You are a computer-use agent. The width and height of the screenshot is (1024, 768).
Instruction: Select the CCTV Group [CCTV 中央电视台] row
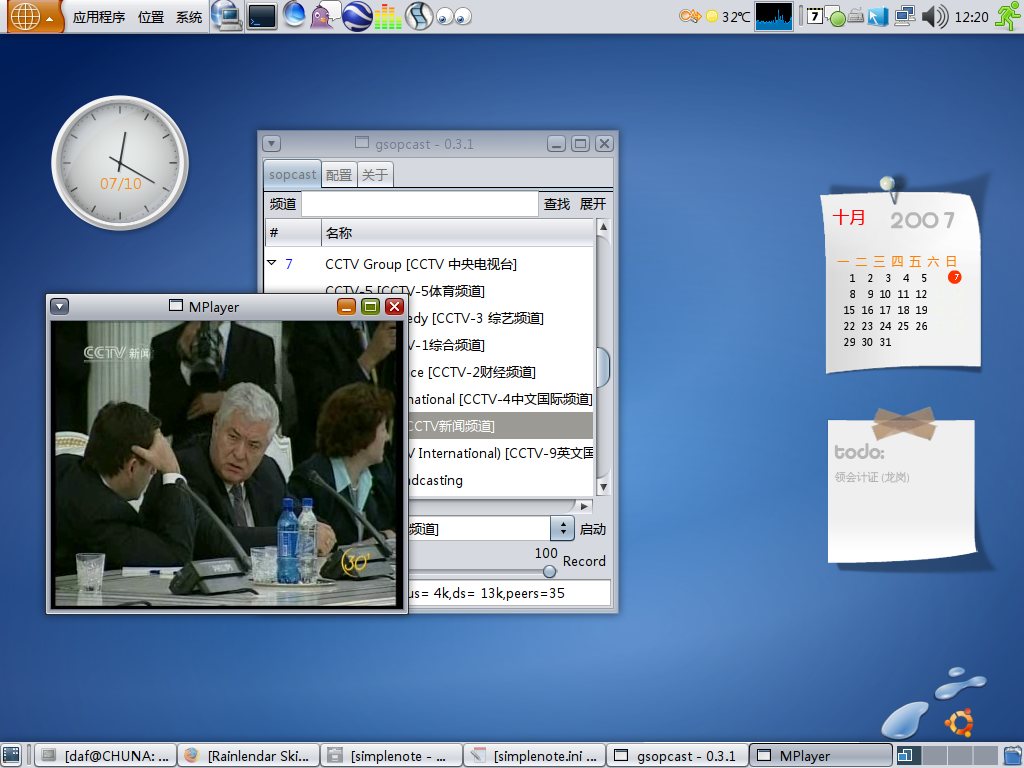pos(429,264)
